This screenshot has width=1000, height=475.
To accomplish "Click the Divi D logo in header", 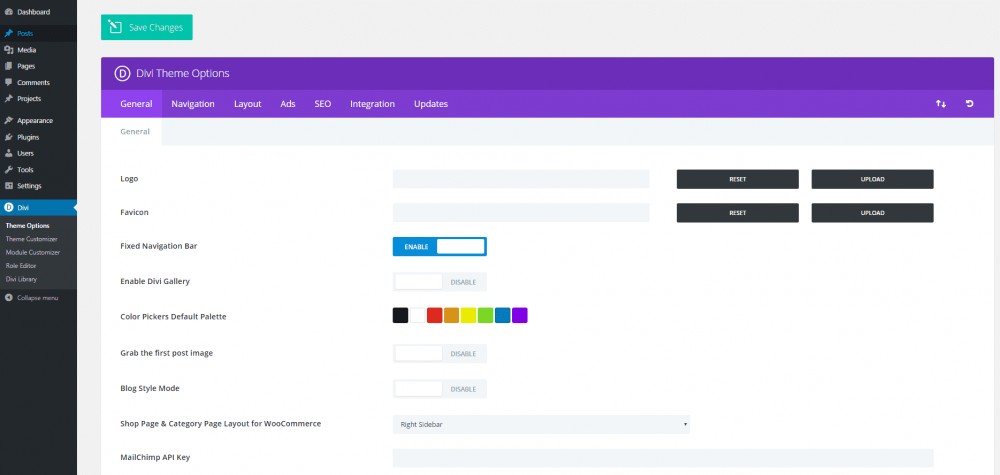I will (x=122, y=73).
